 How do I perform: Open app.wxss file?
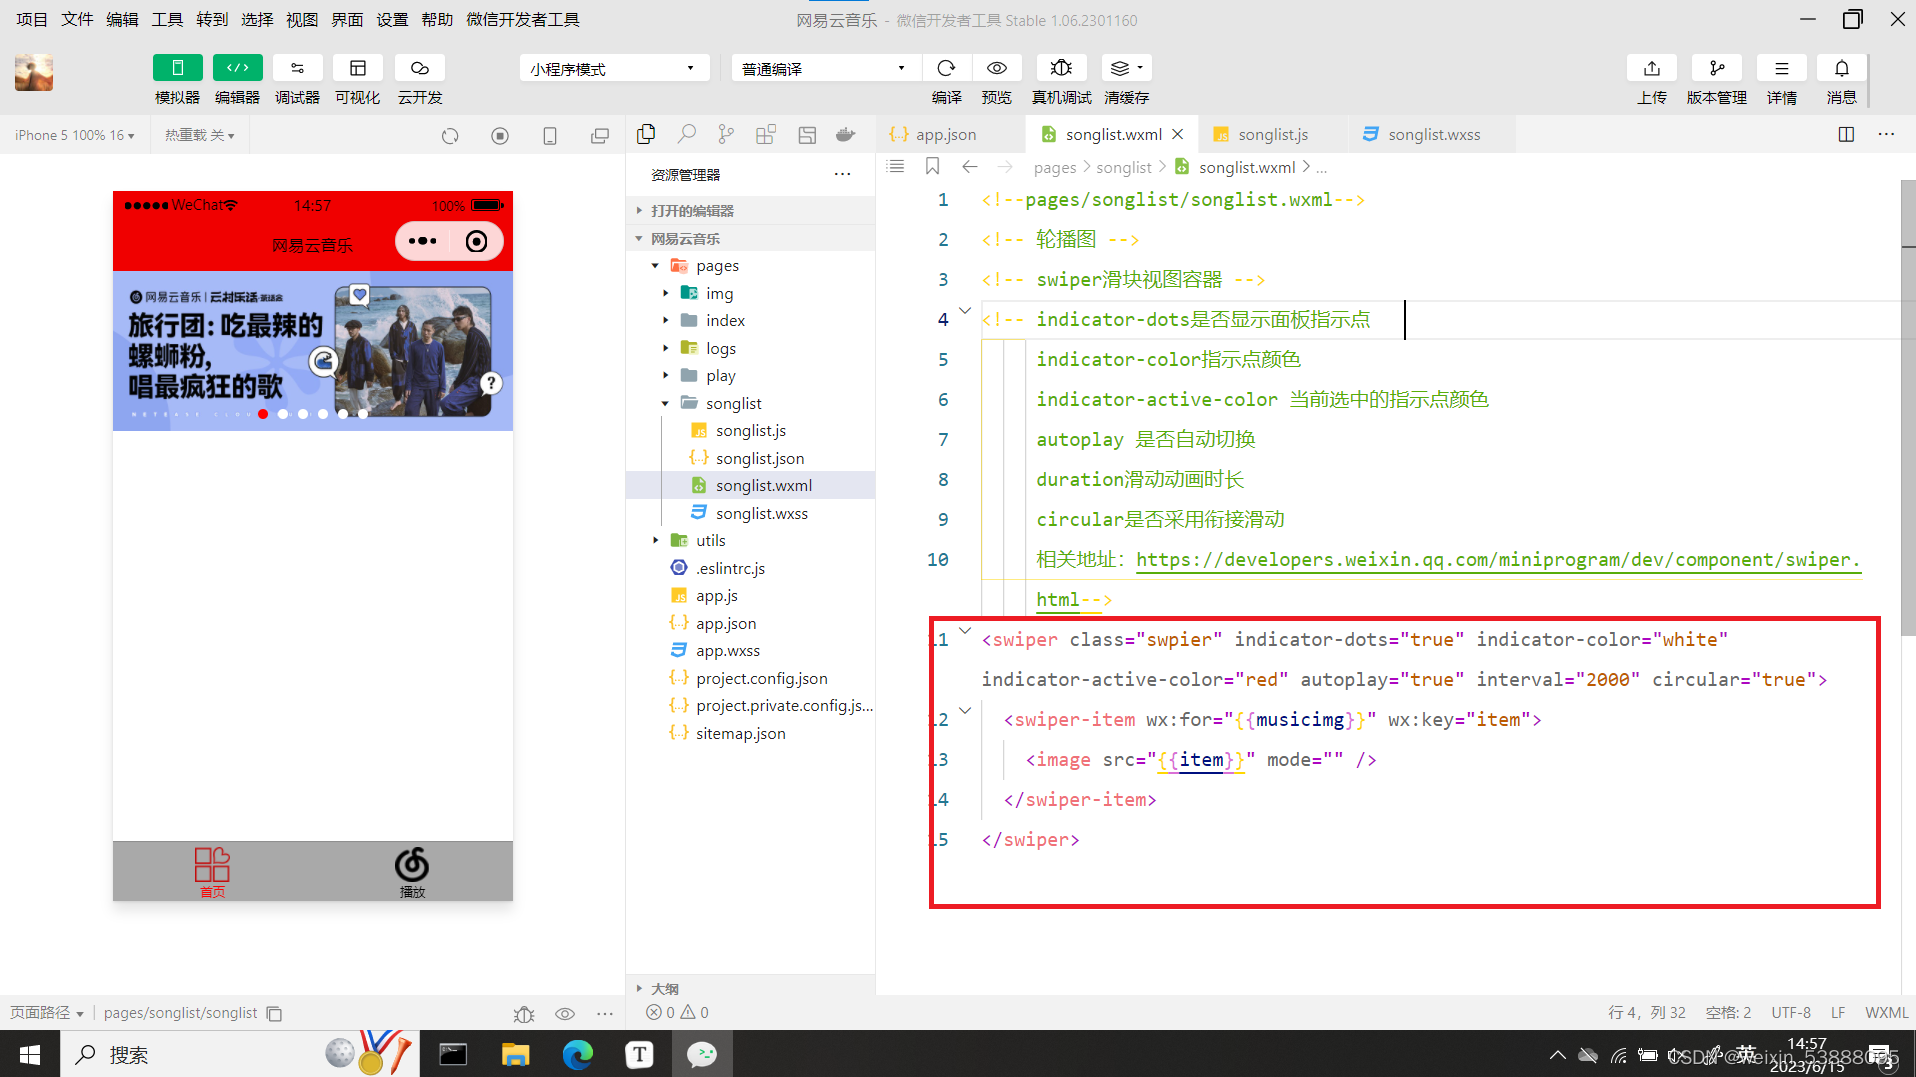750,650
